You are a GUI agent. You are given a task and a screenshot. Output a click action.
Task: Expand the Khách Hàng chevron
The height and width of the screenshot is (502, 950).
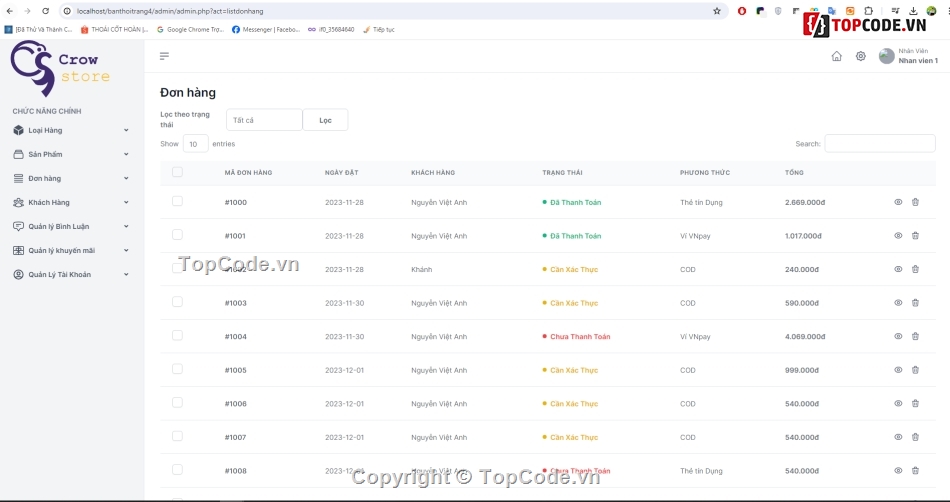click(126, 202)
